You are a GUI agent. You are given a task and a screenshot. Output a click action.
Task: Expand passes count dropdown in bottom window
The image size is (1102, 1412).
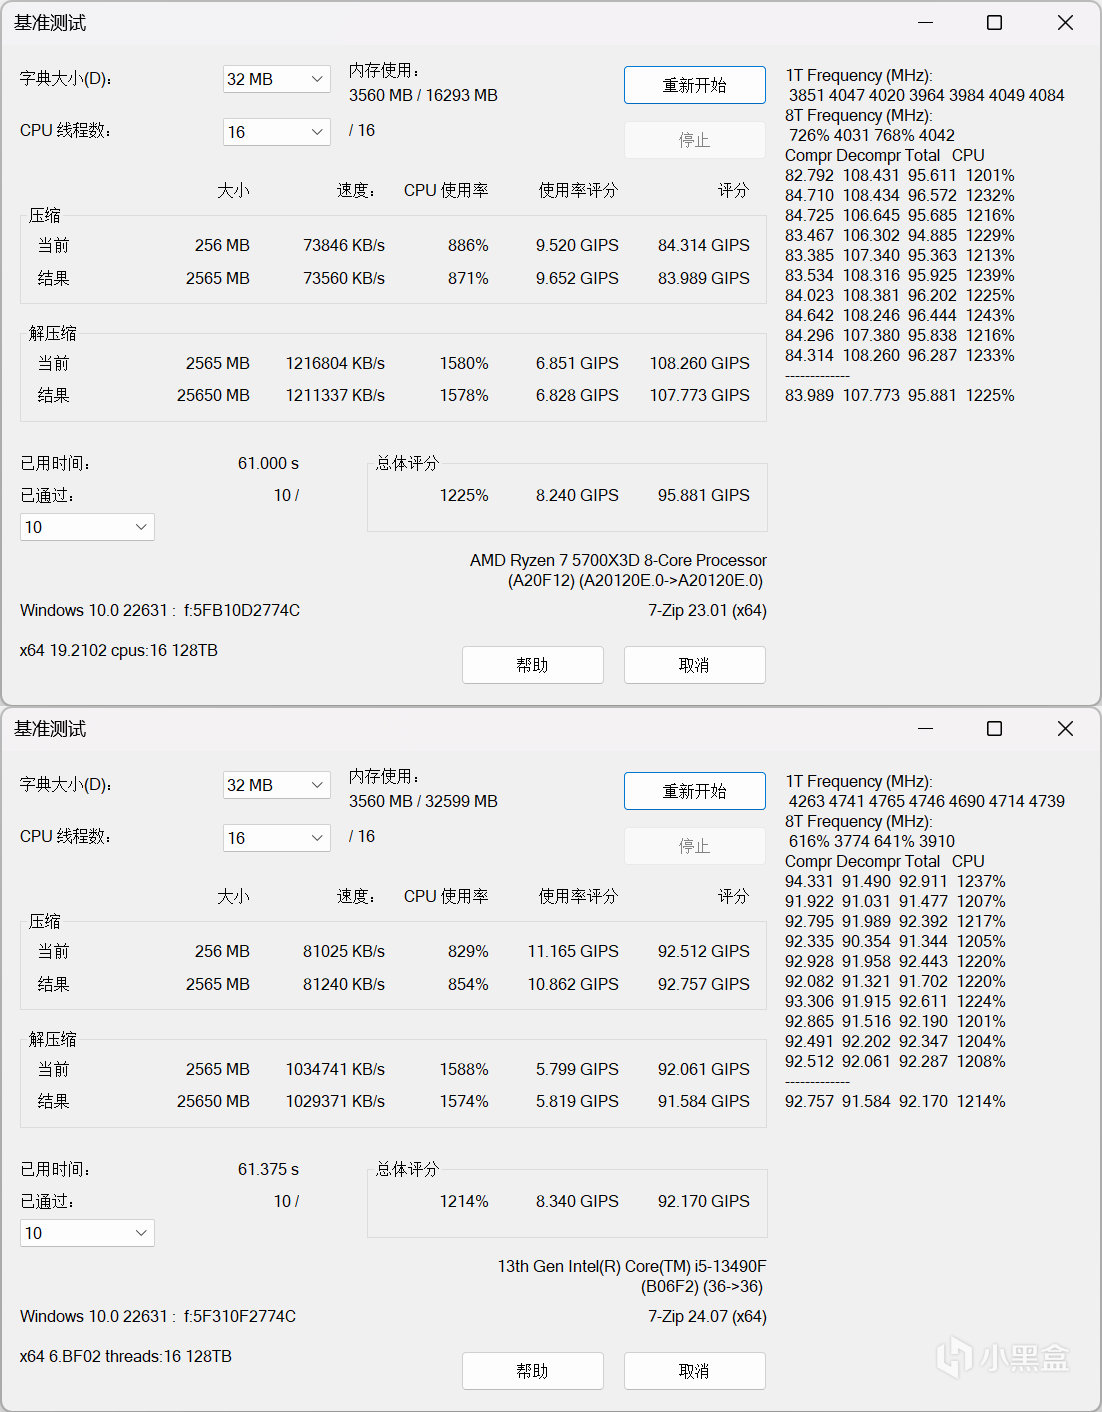(x=87, y=1233)
